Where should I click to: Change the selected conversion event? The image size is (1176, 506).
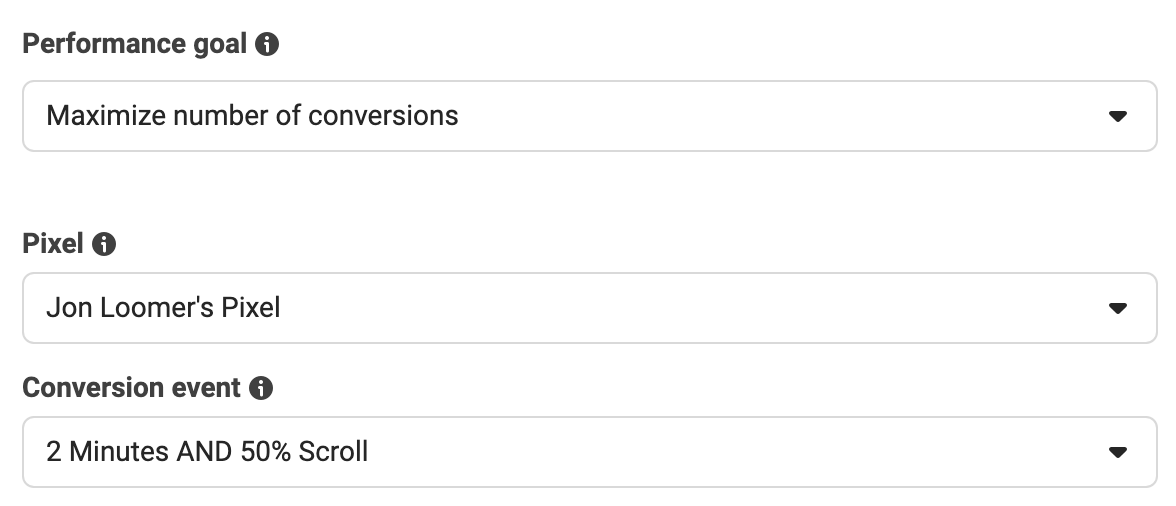coord(590,452)
